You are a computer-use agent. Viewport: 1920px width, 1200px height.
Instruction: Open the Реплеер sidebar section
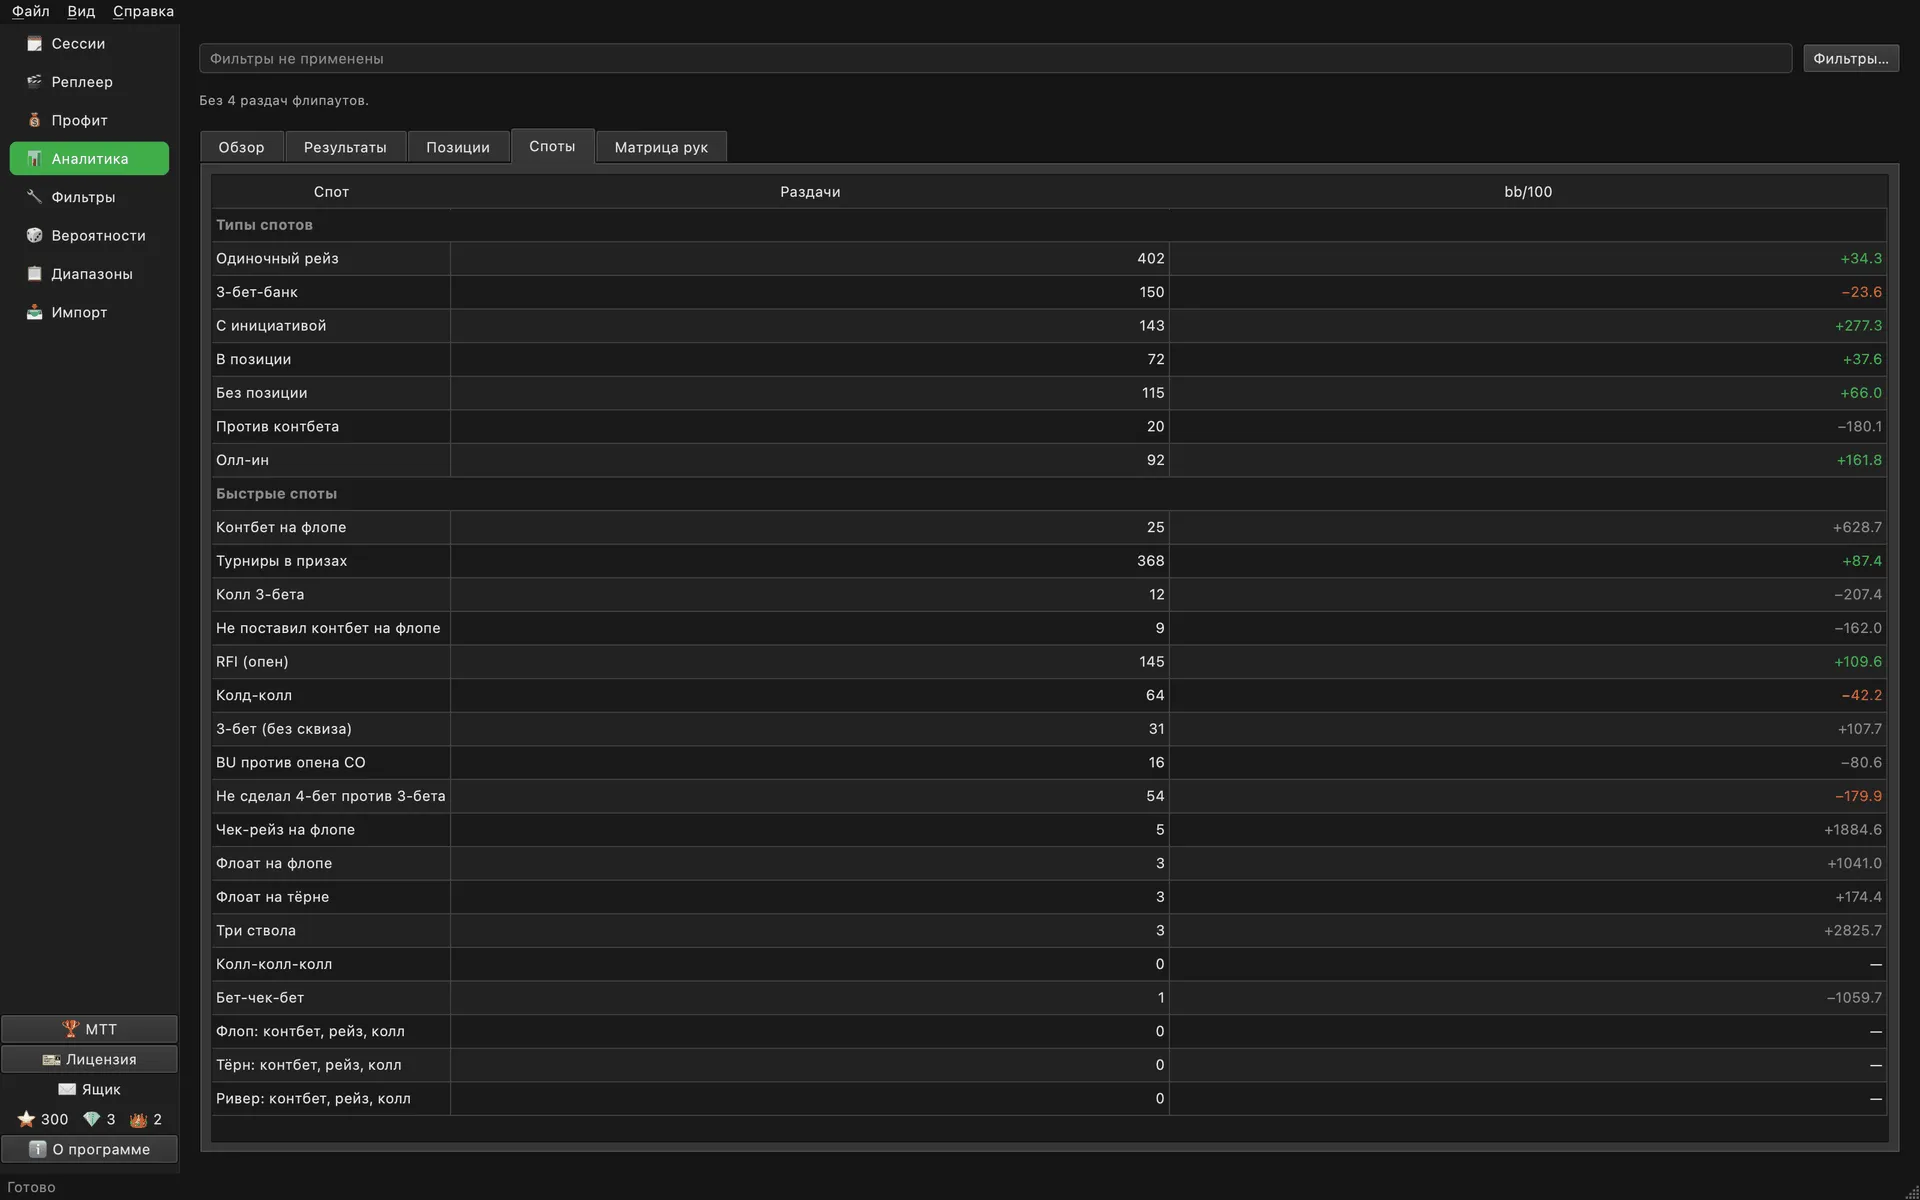pyautogui.click(x=89, y=82)
